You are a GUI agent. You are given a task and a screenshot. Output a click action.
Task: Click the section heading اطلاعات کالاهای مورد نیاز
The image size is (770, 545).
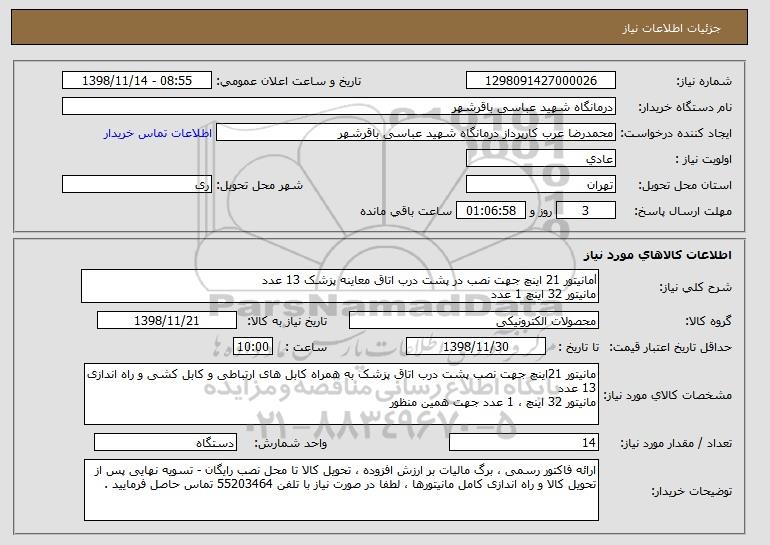pos(658,255)
